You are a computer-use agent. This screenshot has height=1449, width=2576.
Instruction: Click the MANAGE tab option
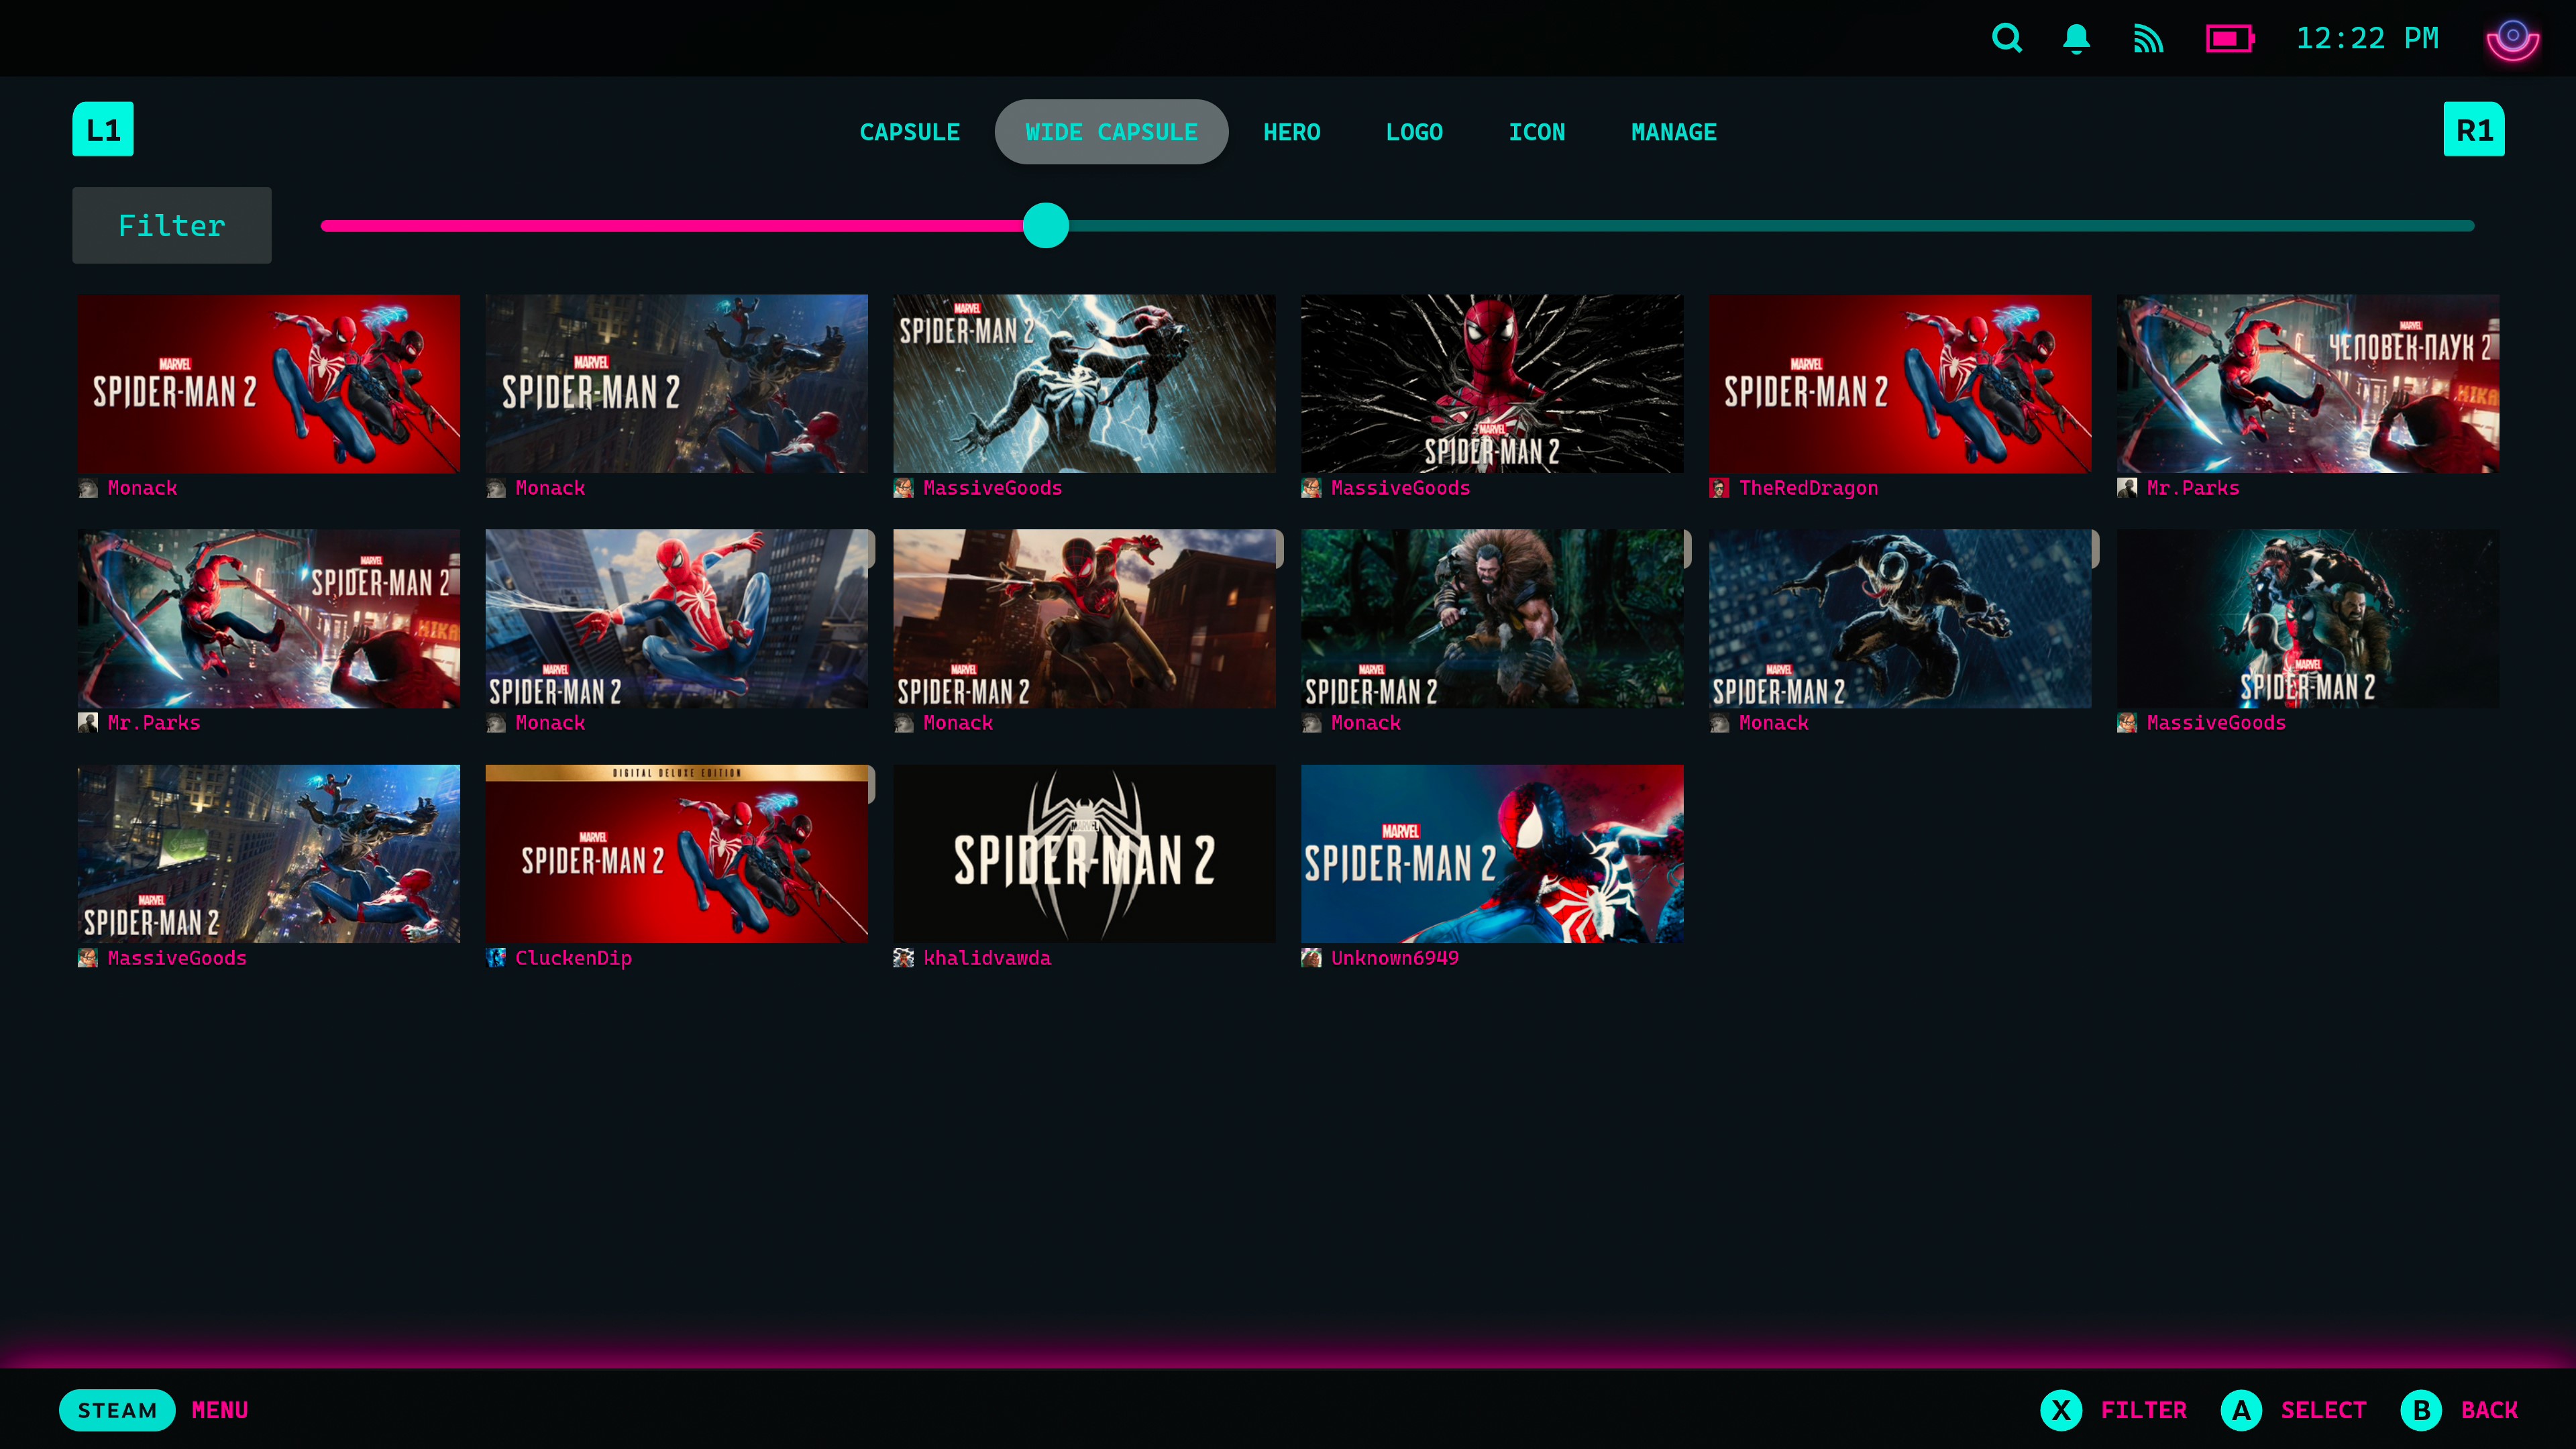tap(1672, 131)
